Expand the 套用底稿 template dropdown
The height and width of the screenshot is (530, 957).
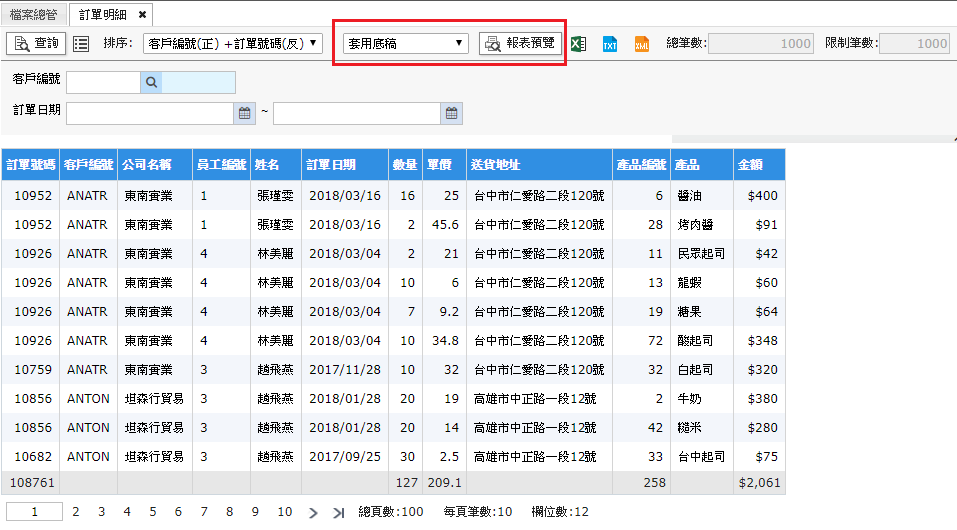pyautogui.click(x=405, y=43)
